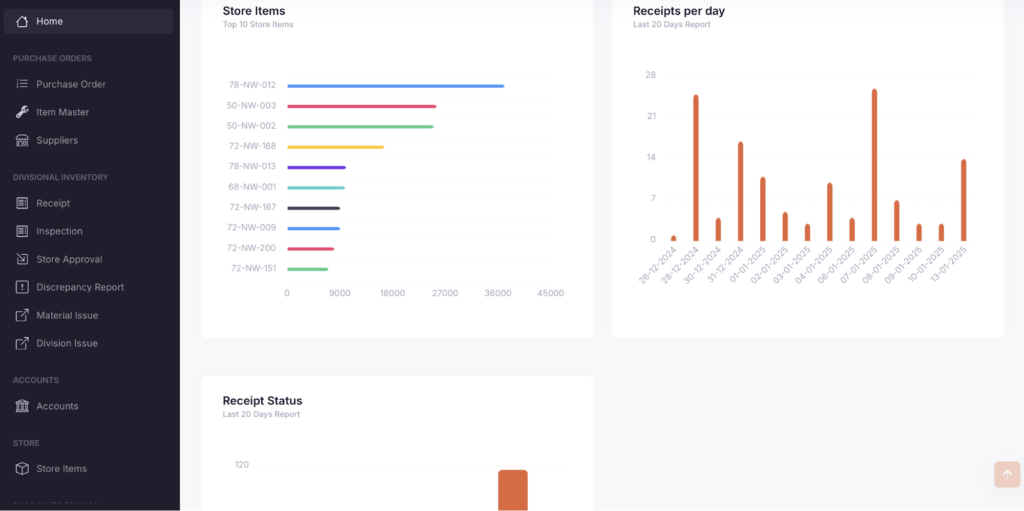1024x511 pixels.
Task: Click the 13-01-2025 receipts bar
Action: 963,200
